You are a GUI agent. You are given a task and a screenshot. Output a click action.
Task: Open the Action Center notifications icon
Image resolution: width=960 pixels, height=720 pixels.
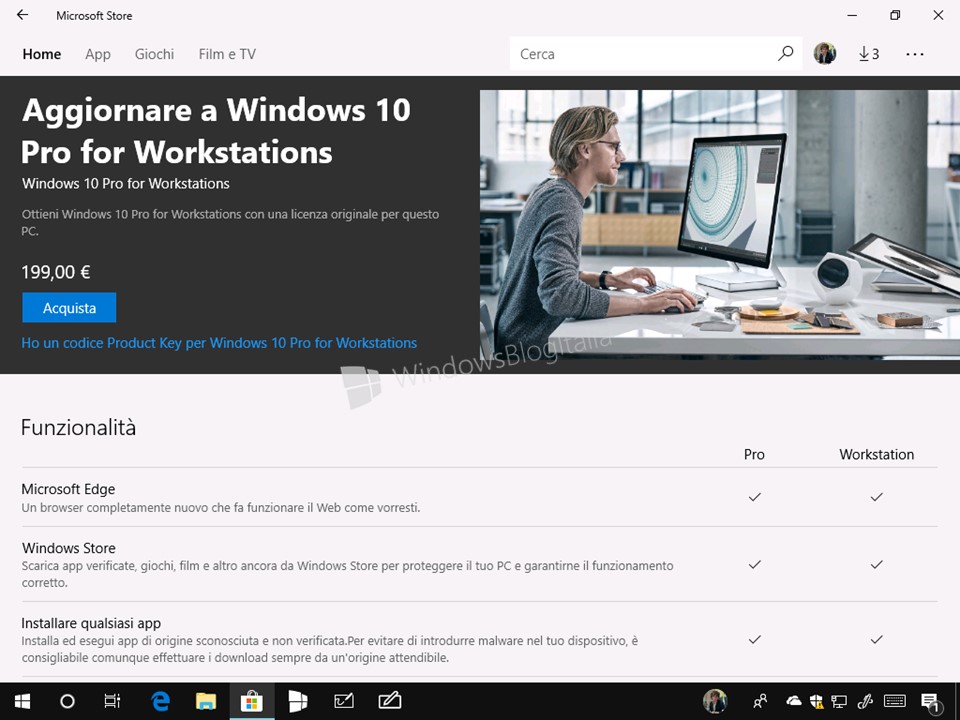[931, 702]
